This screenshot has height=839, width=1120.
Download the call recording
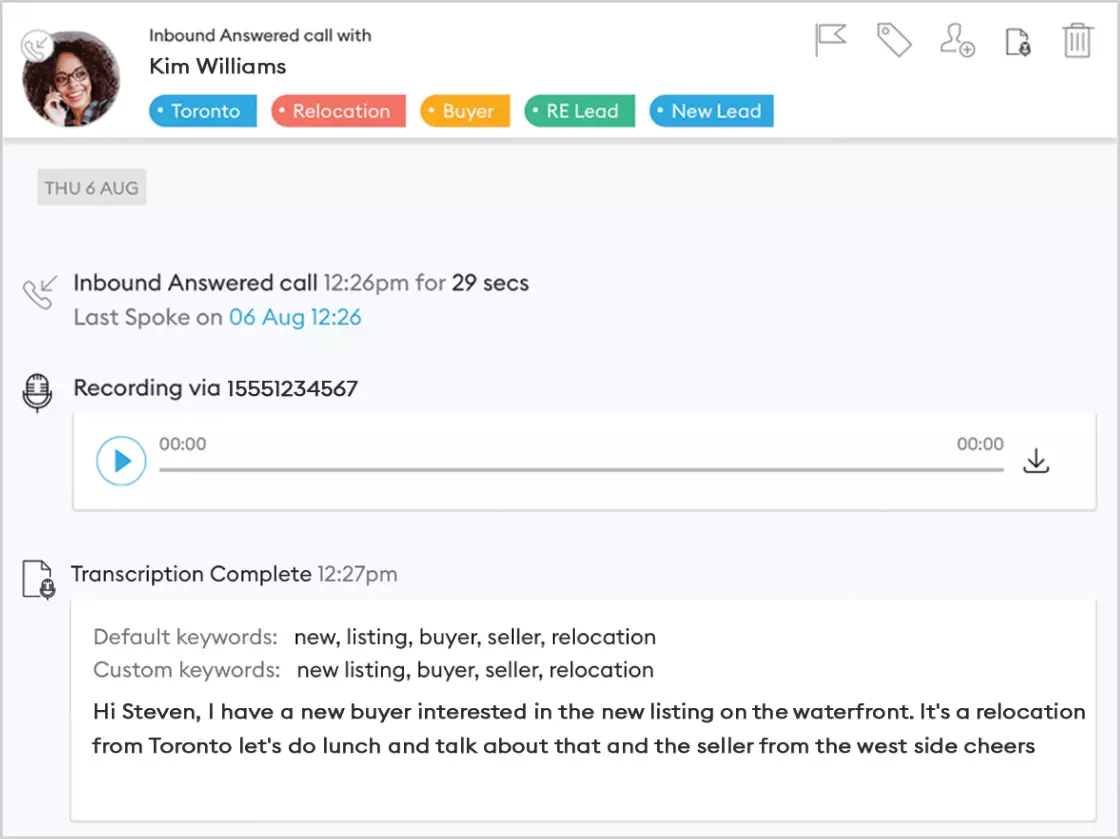tap(1036, 461)
